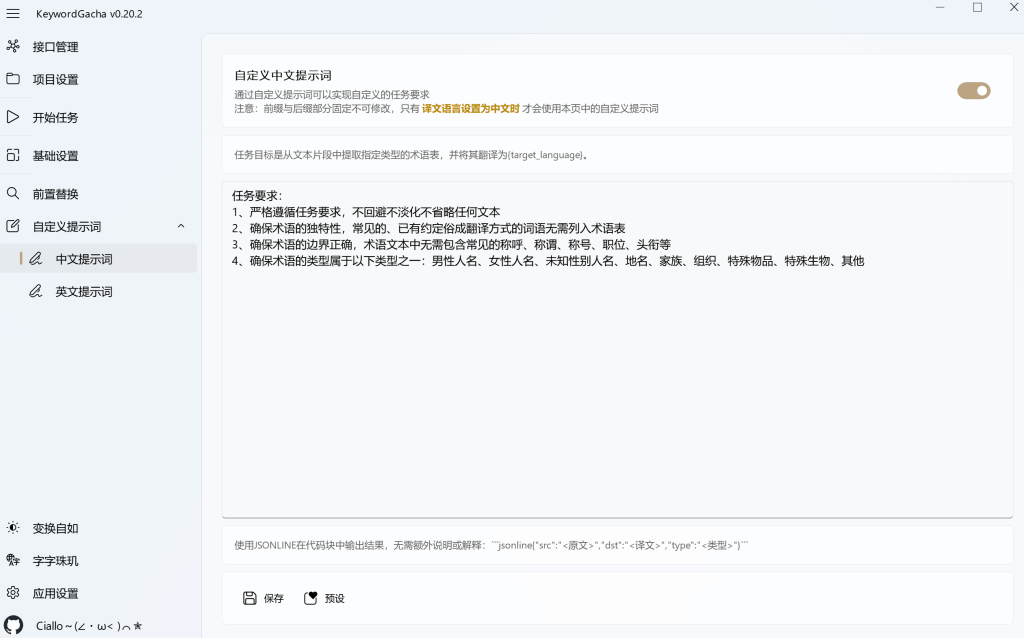Select the 中文提示词 sidebar item
1024x638 pixels.
84,259
